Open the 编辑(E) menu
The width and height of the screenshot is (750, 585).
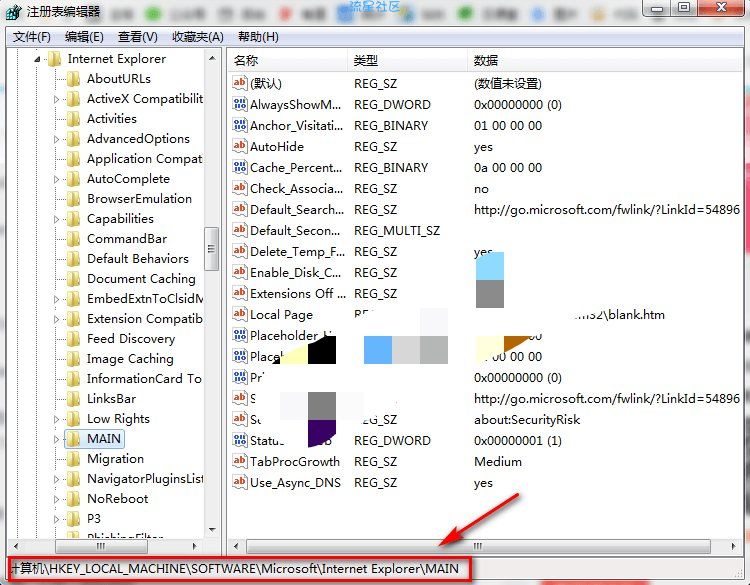[84, 37]
